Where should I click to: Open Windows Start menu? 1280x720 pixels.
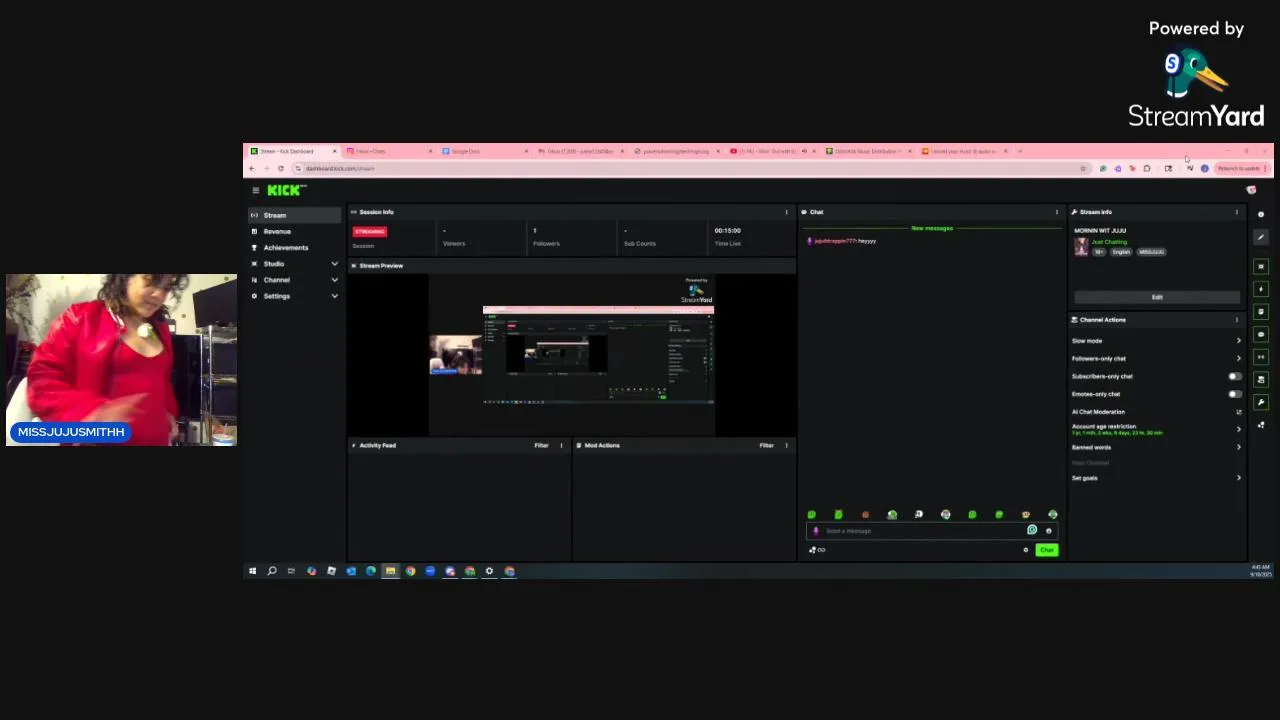pos(252,571)
